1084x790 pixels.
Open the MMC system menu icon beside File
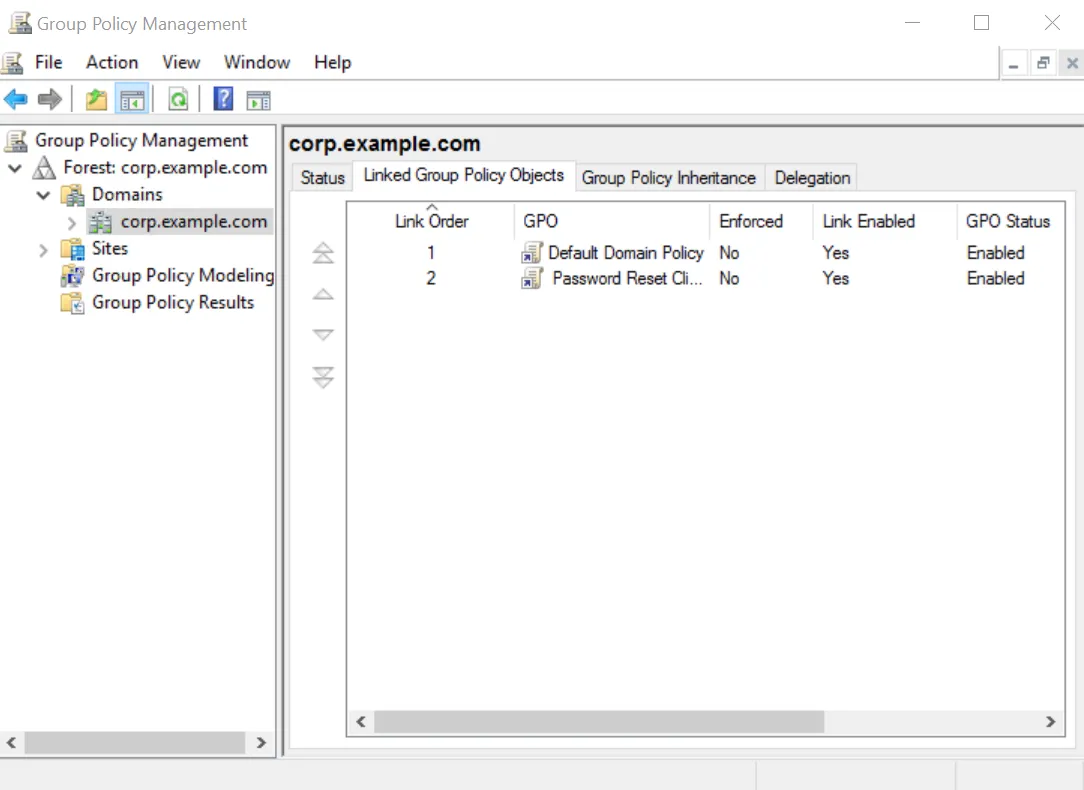pyautogui.click(x=12, y=63)
